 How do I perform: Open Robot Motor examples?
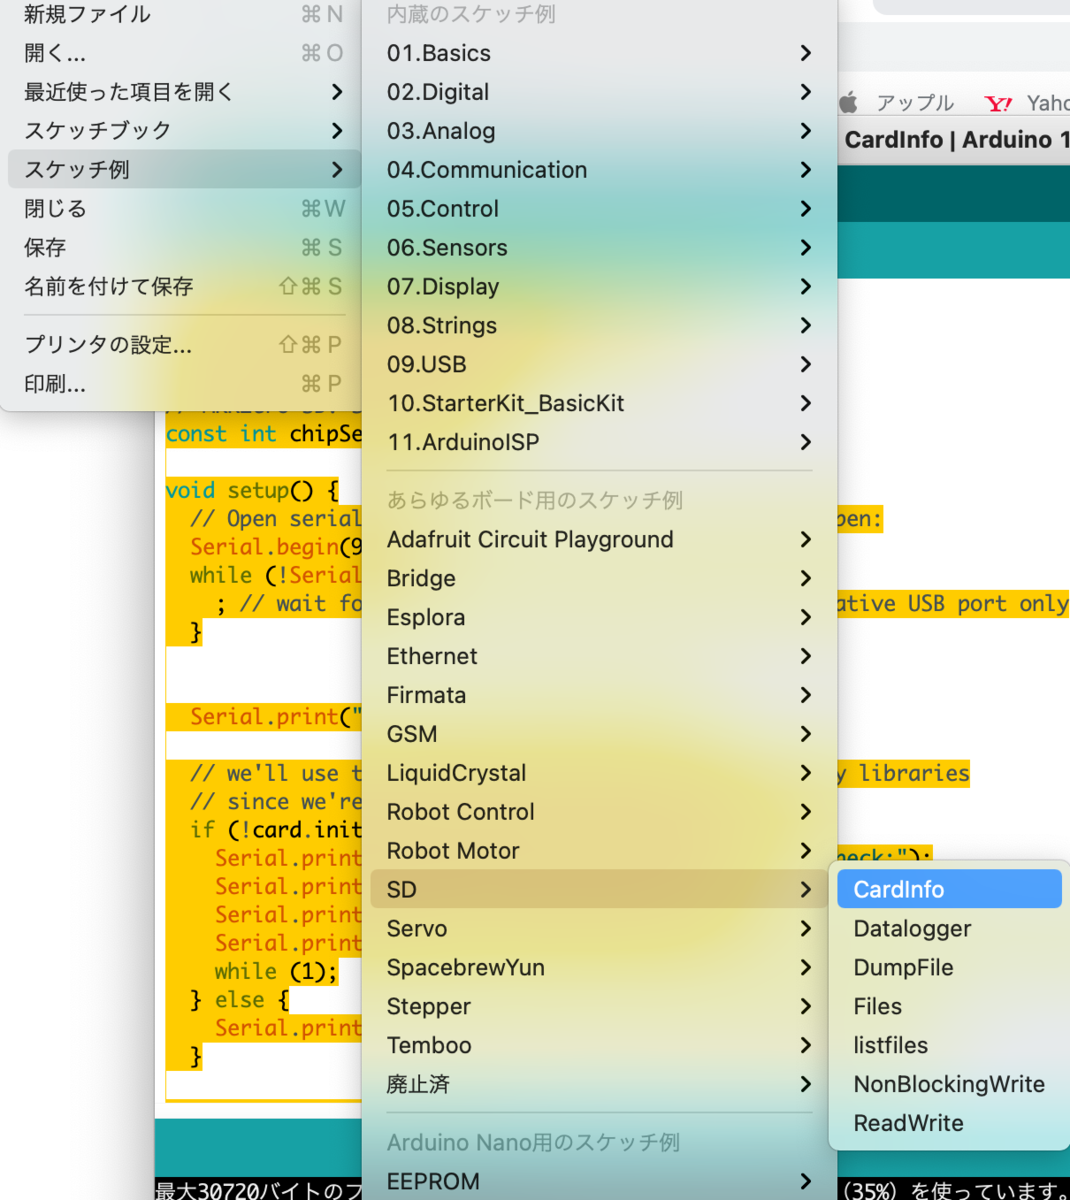[599, 852]
